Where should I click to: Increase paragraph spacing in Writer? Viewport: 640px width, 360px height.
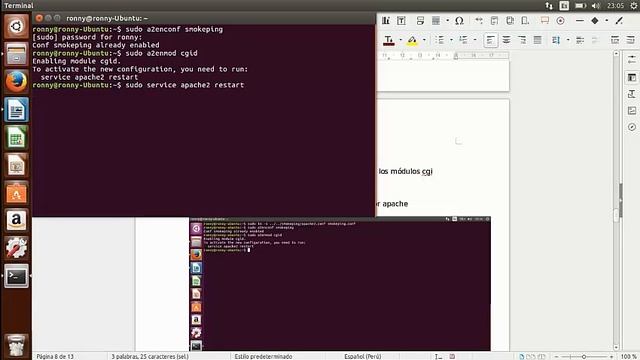(580, 40)
